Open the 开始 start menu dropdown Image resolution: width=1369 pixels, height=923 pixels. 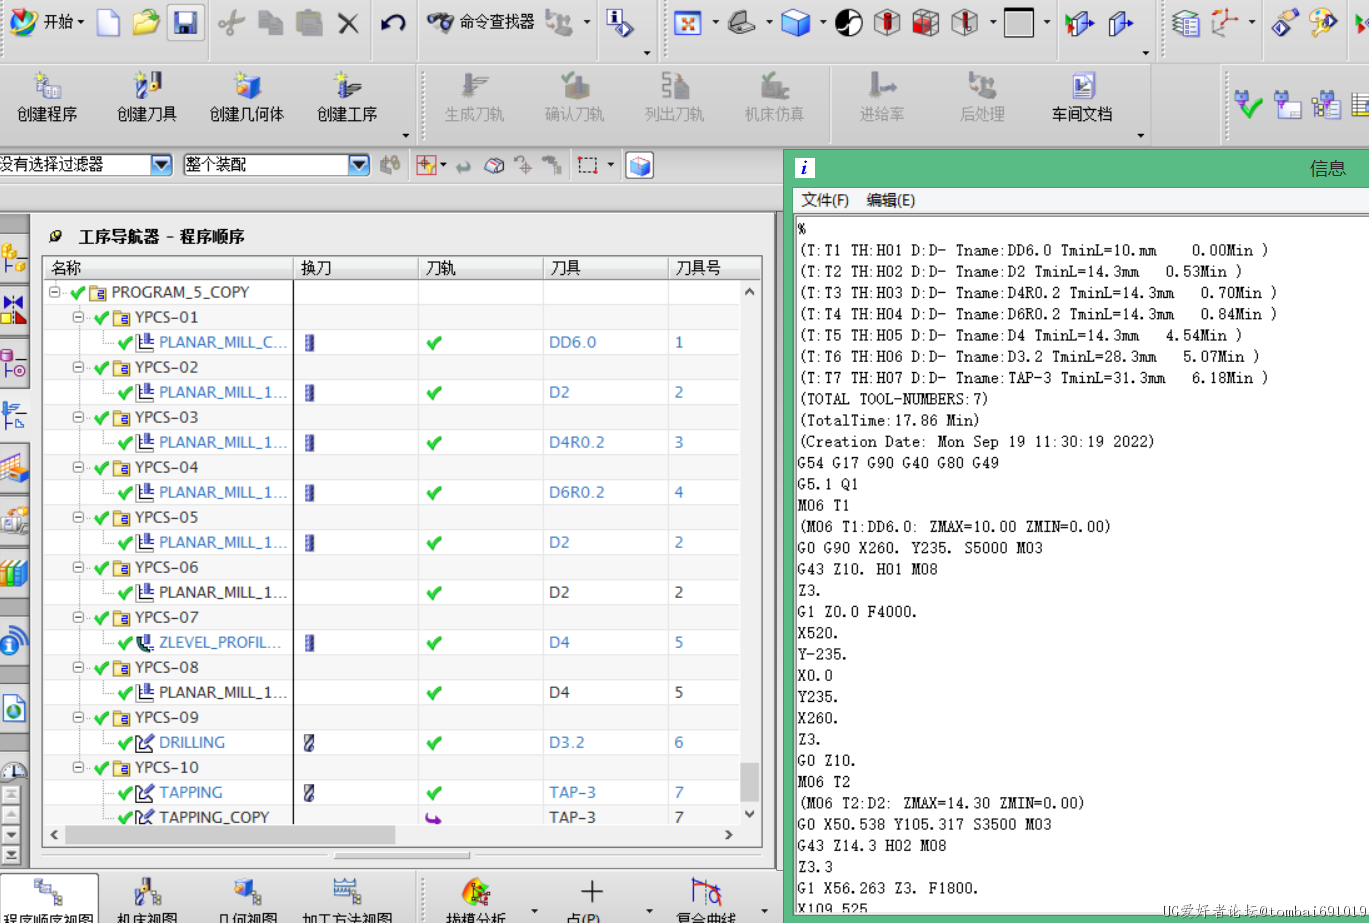[x=48, y=22]
